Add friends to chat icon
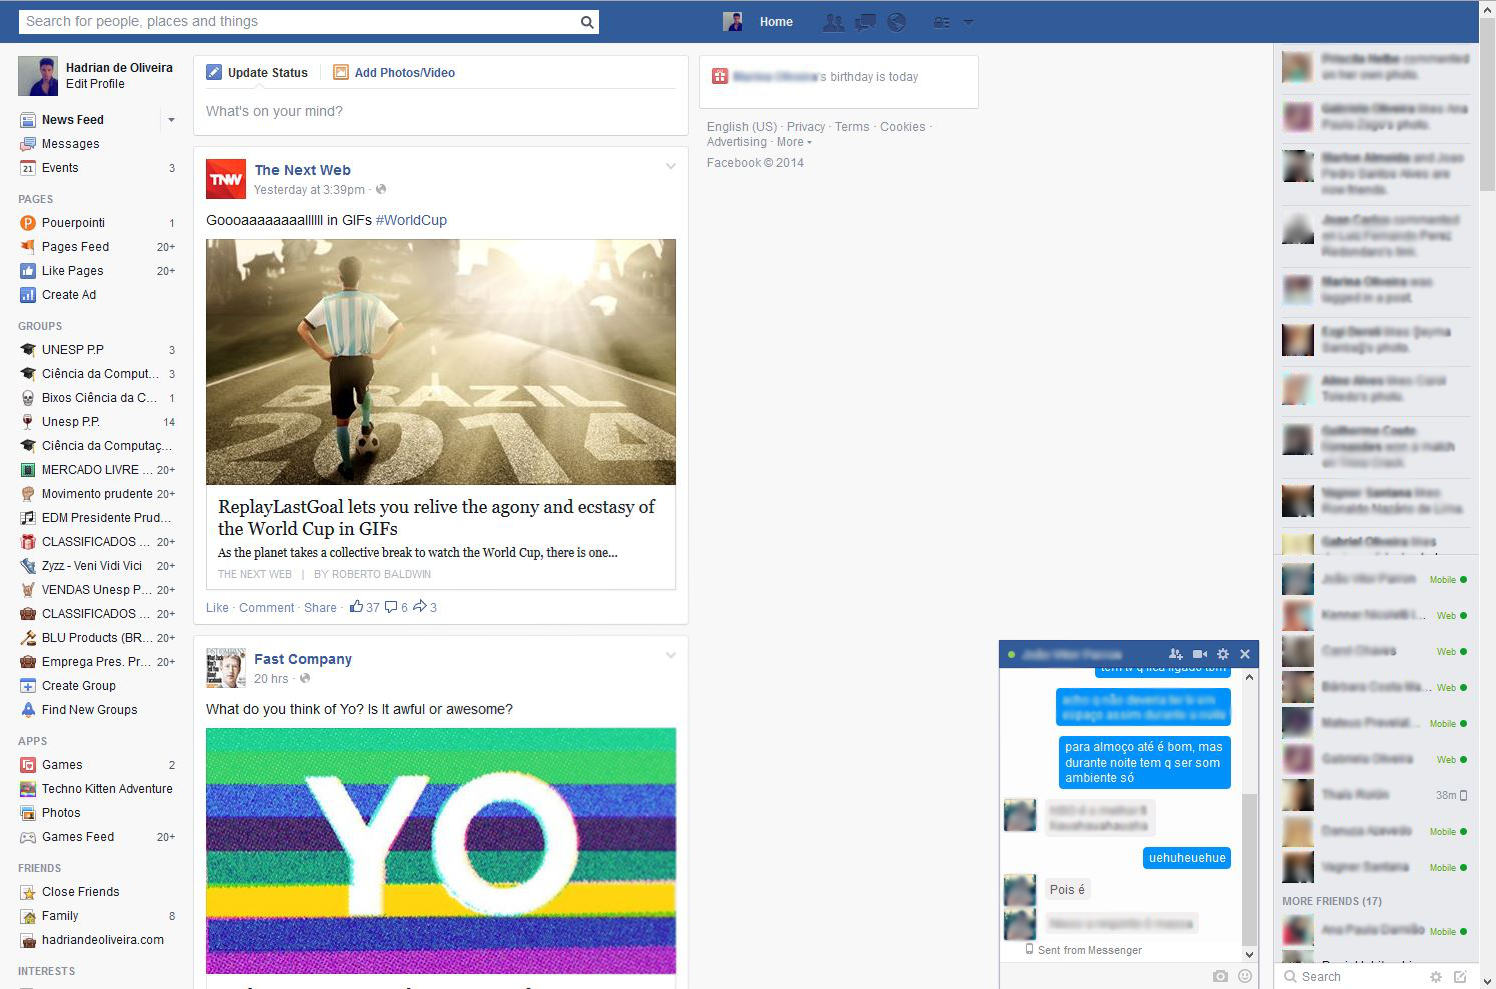The width and height of the screenshot is (1496, 989). (x=1176, y=654)
